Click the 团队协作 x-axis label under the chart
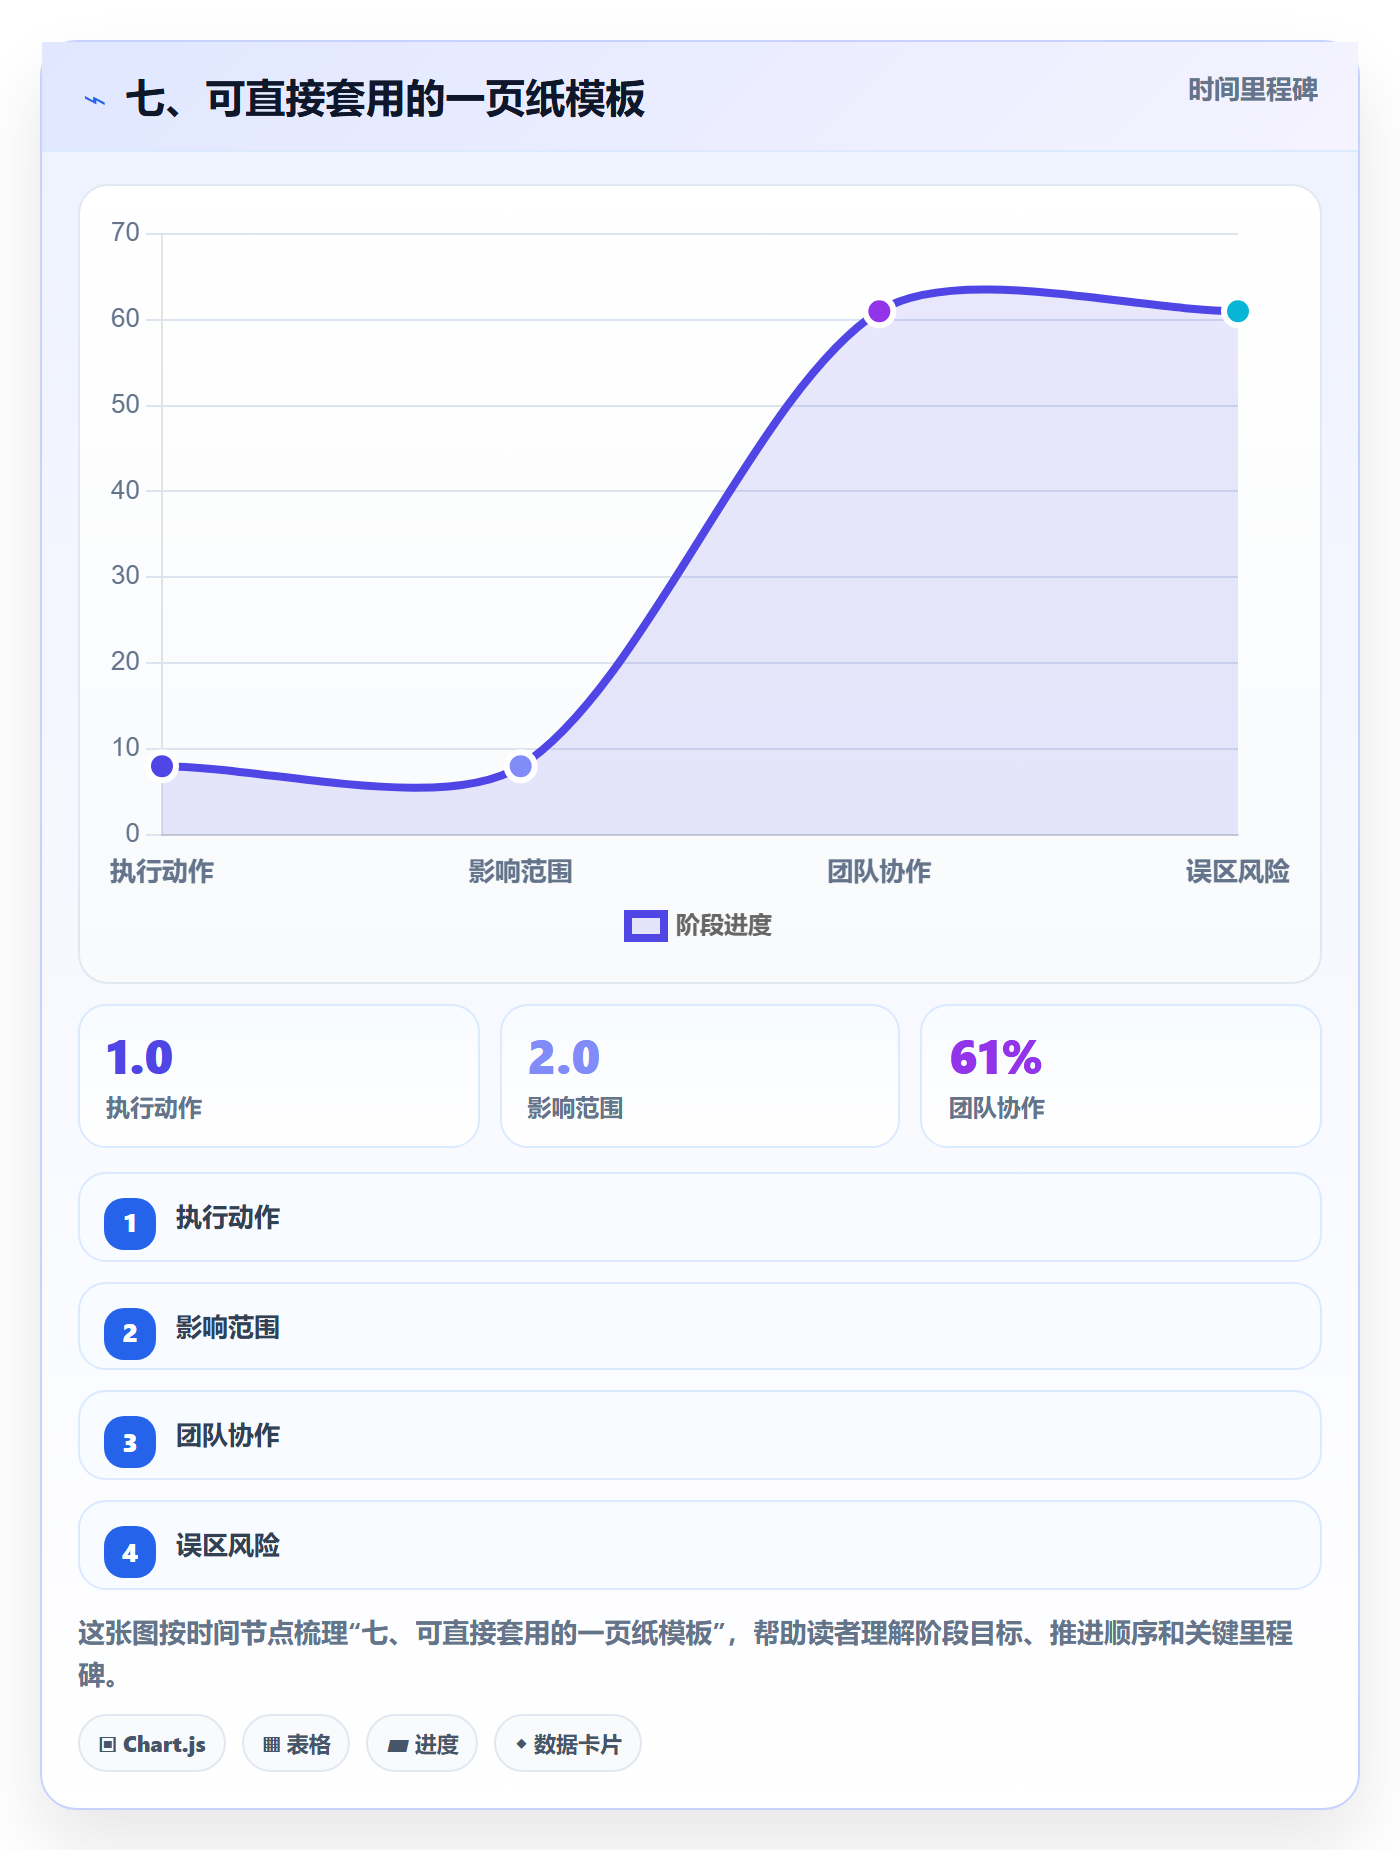Viewport: 1400px width, 1850px height. click(x=879, y=872)
